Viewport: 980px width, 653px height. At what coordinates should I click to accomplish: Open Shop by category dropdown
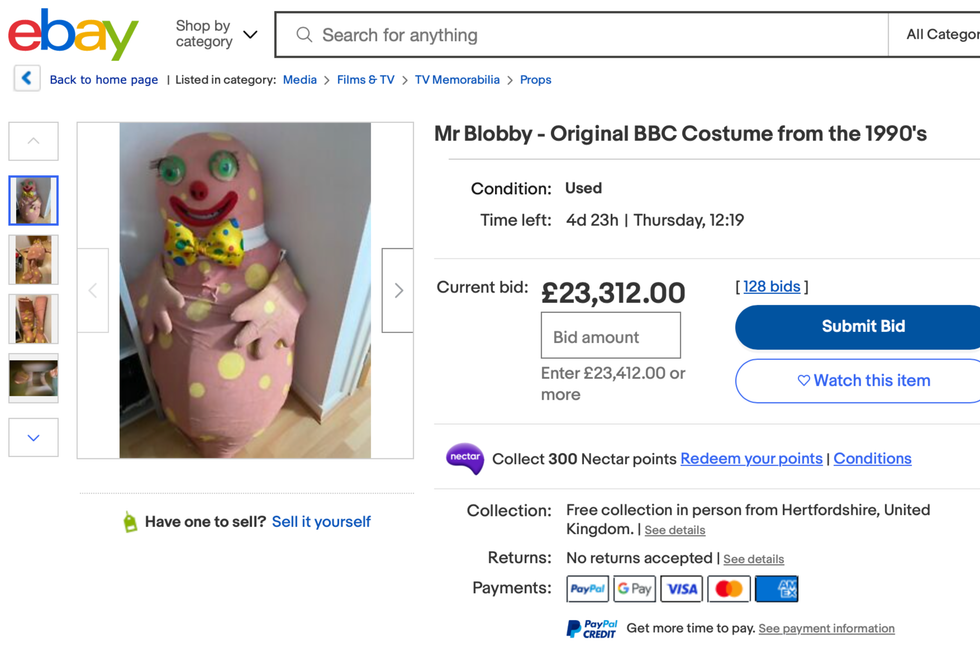coord(215,34)
